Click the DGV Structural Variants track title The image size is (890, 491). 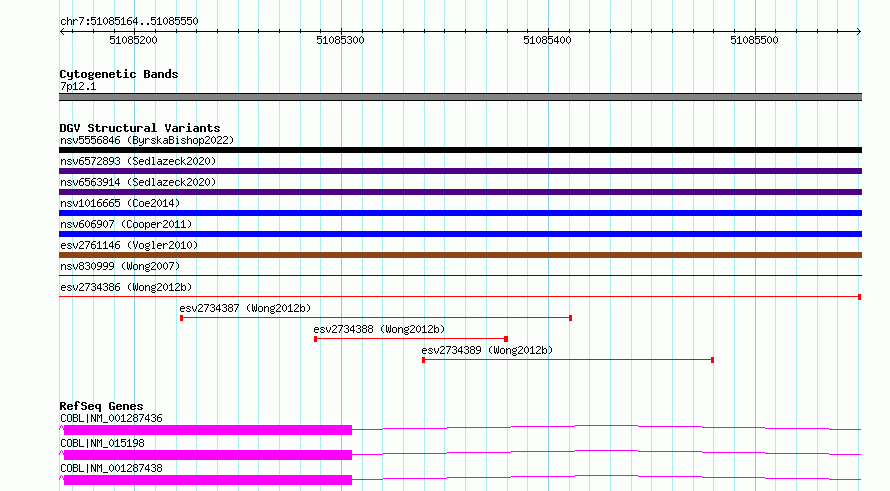[x=140, y=128]
